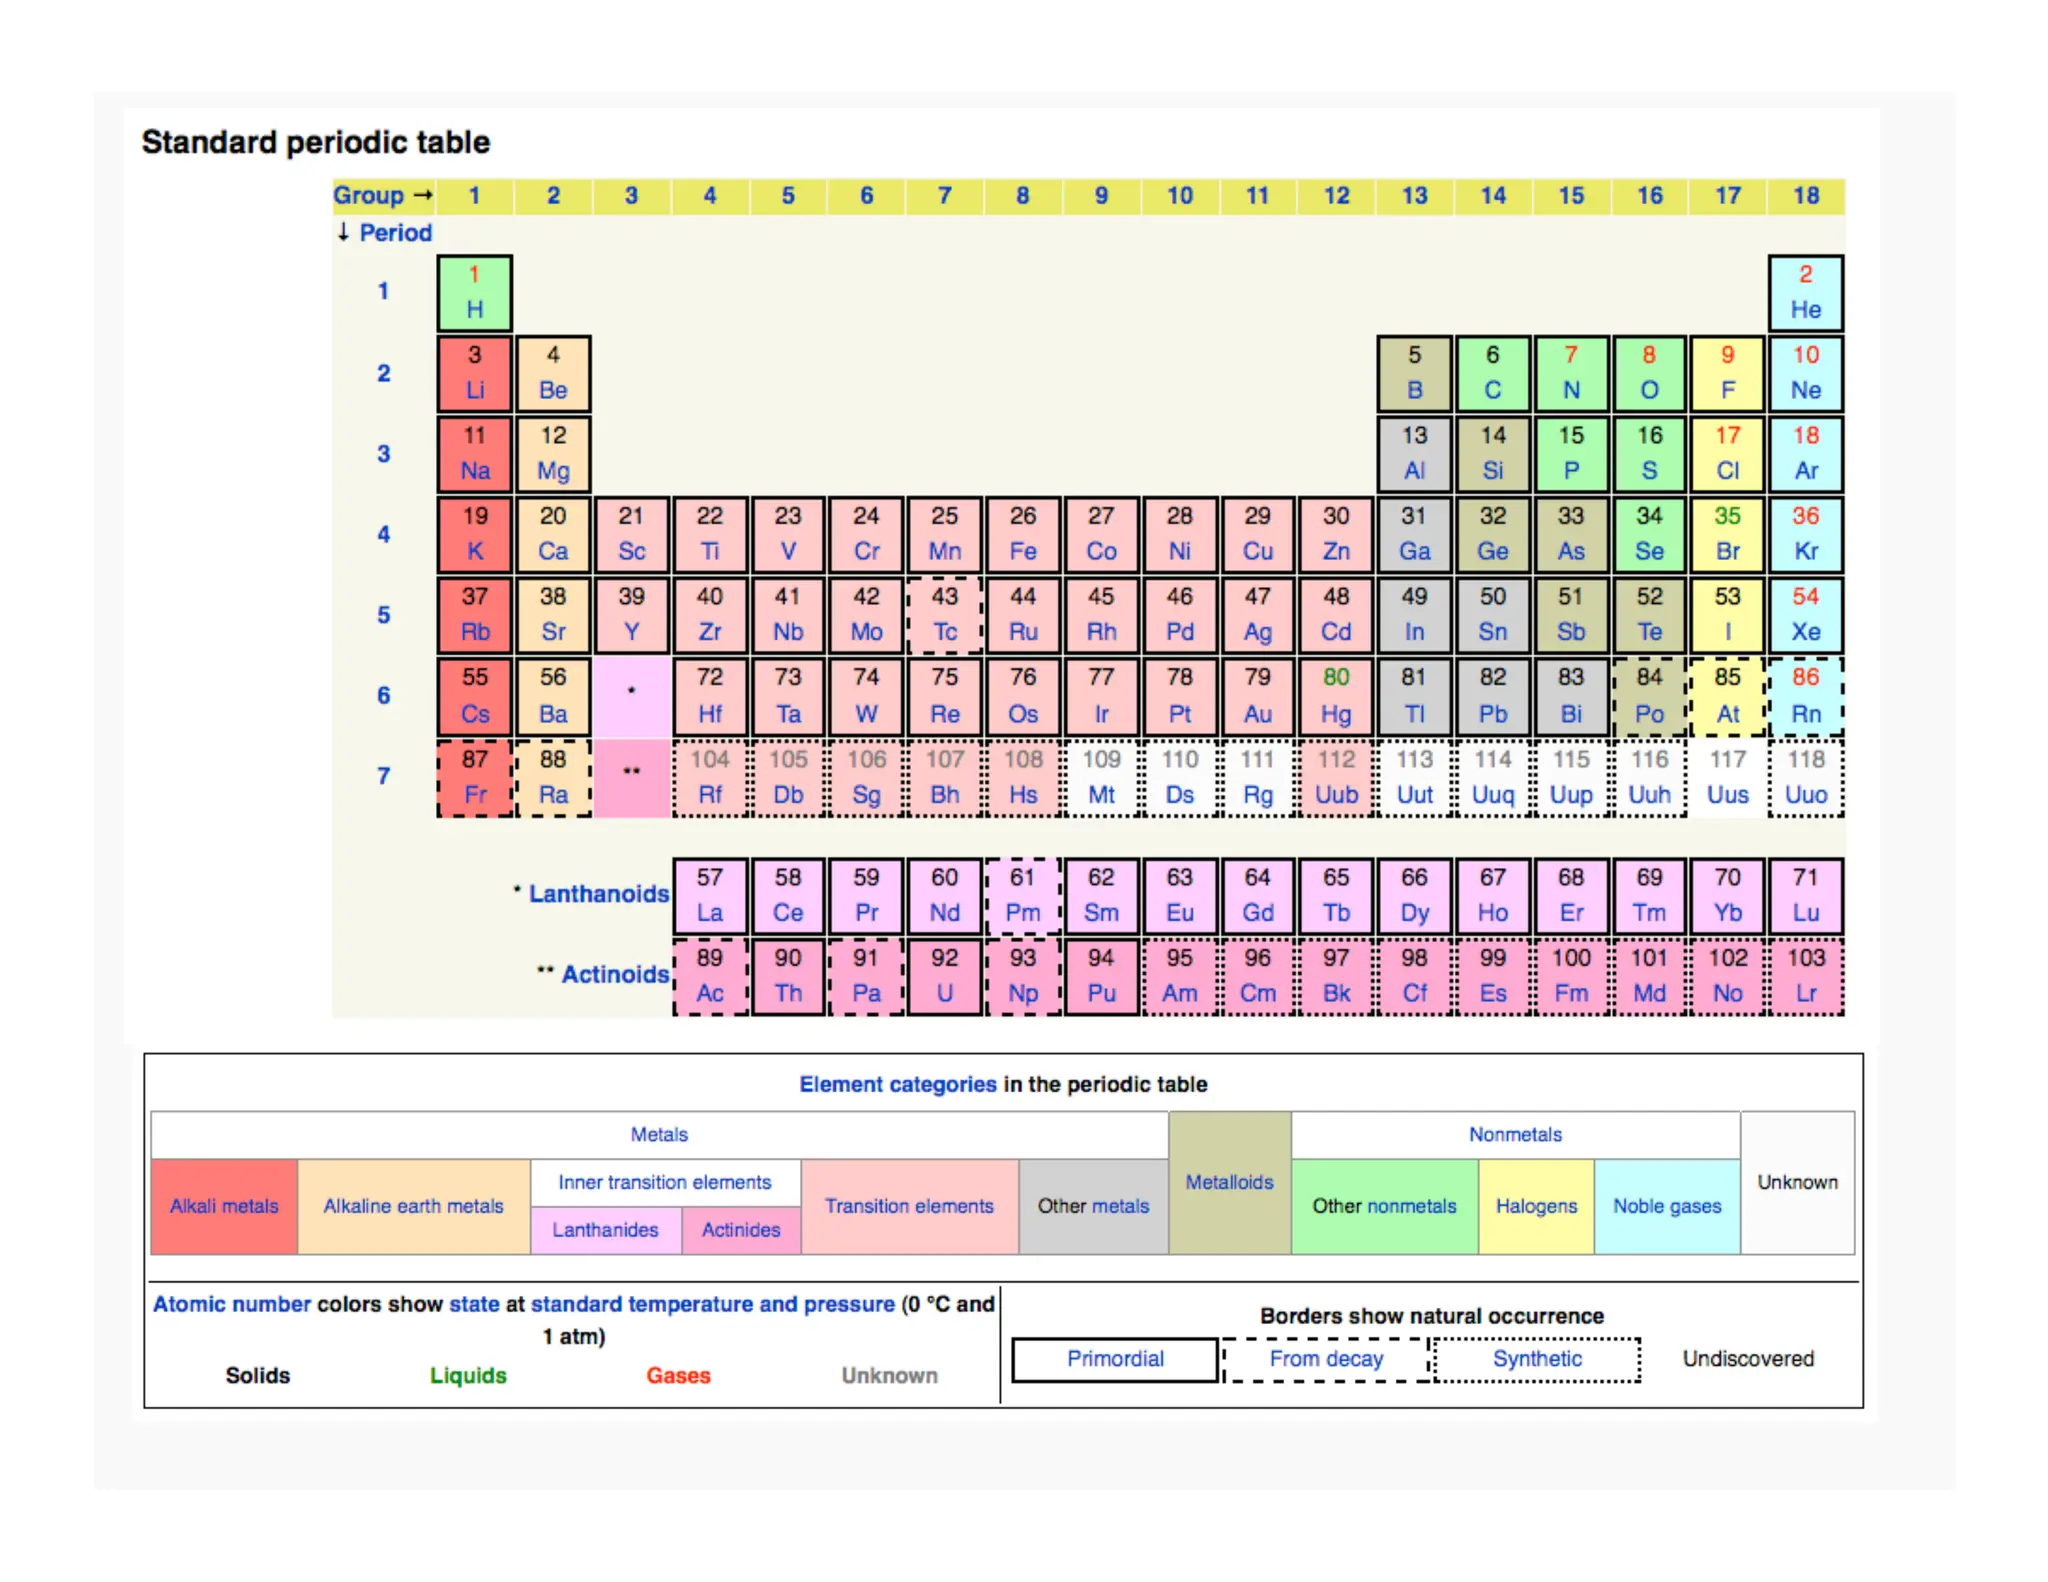Viewport: 2048px width, 1582px height.
Task: Click the Synthetic border legend link
Action: tap(1536, 1359)
